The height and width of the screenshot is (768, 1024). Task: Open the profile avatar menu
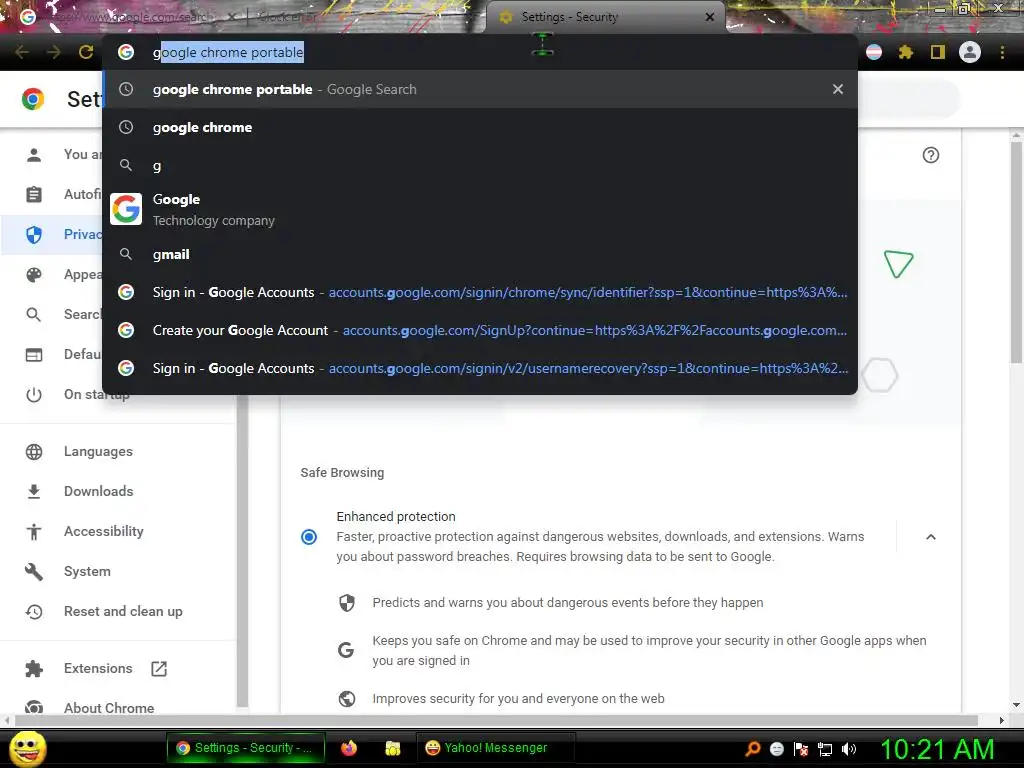coord(970,52)
